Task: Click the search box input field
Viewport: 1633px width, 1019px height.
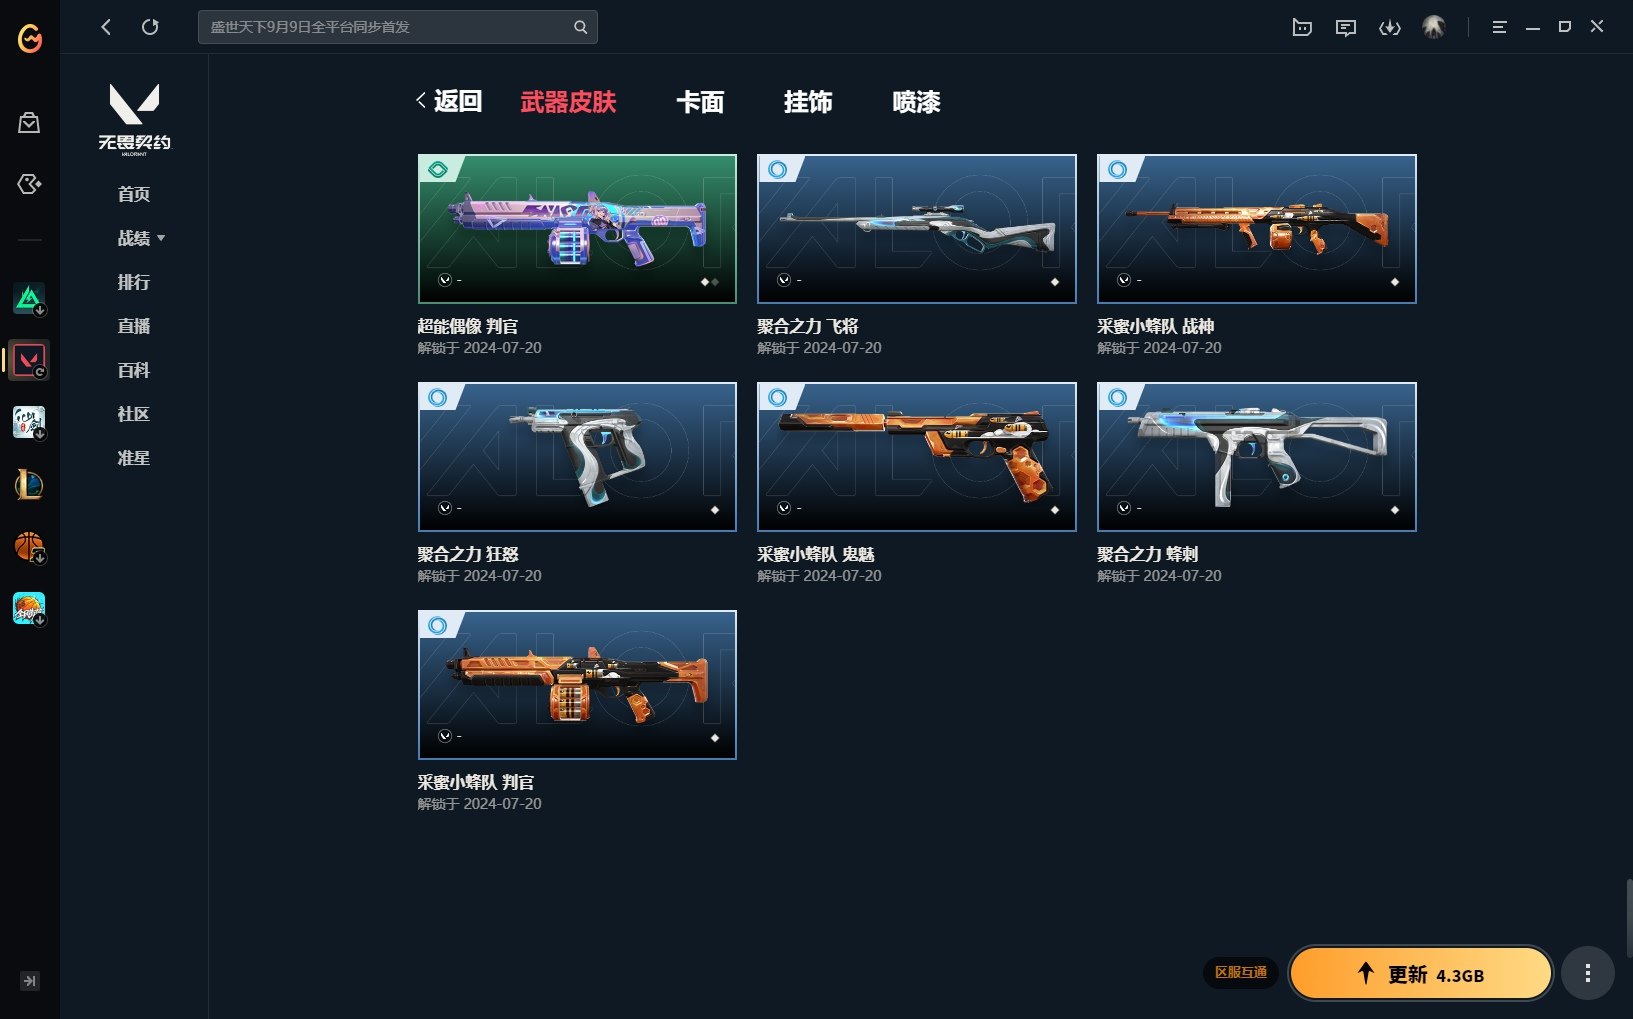Action: tap(398, 27)
